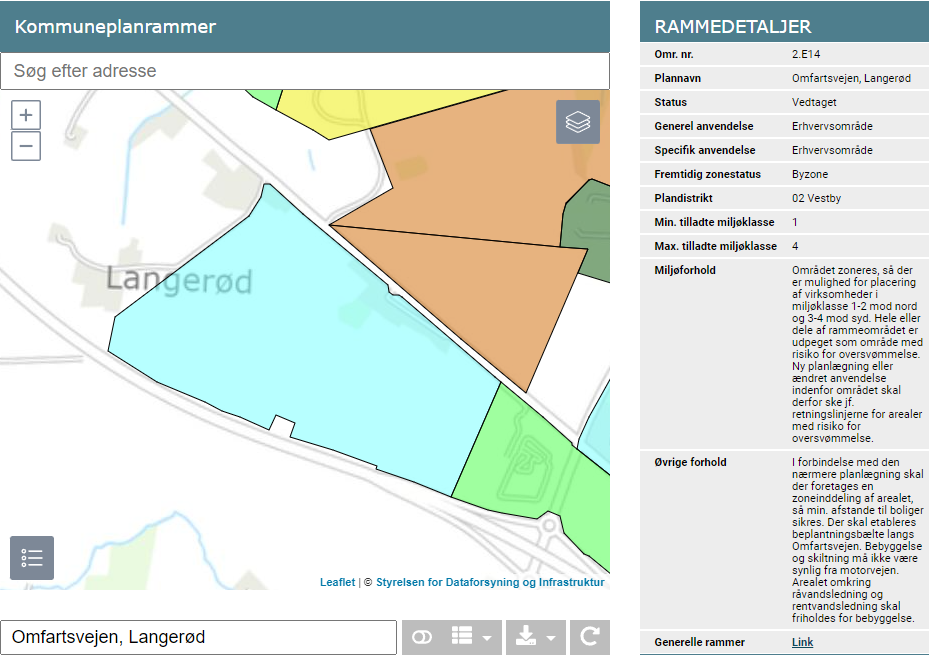Click the 'Søg efter adresse' search field
Screen dimensions: 934x655
click(x=305, y=71)
